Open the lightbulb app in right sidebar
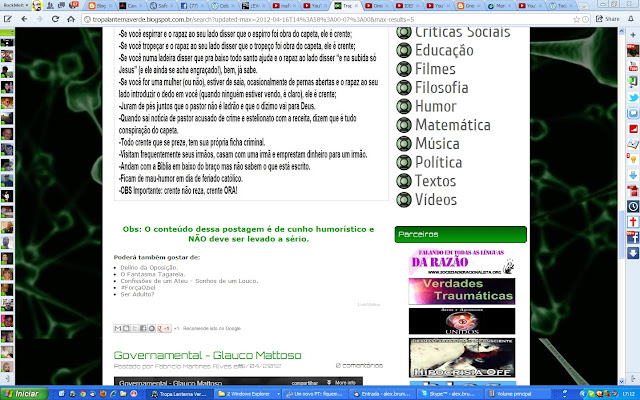Image resolution: width=640 pixels, height=400 pixels. [633, 159]
